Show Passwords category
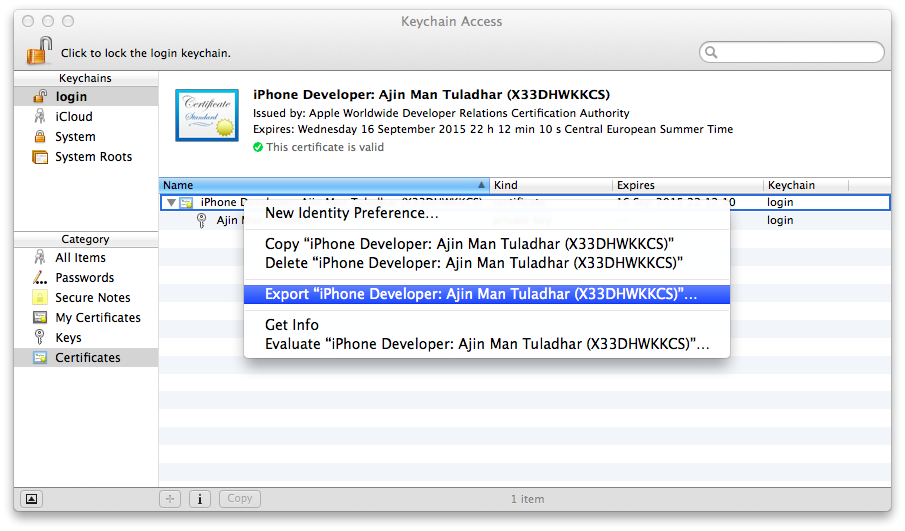Viewport: 905px width, 531px height. [x=86, y=278]
